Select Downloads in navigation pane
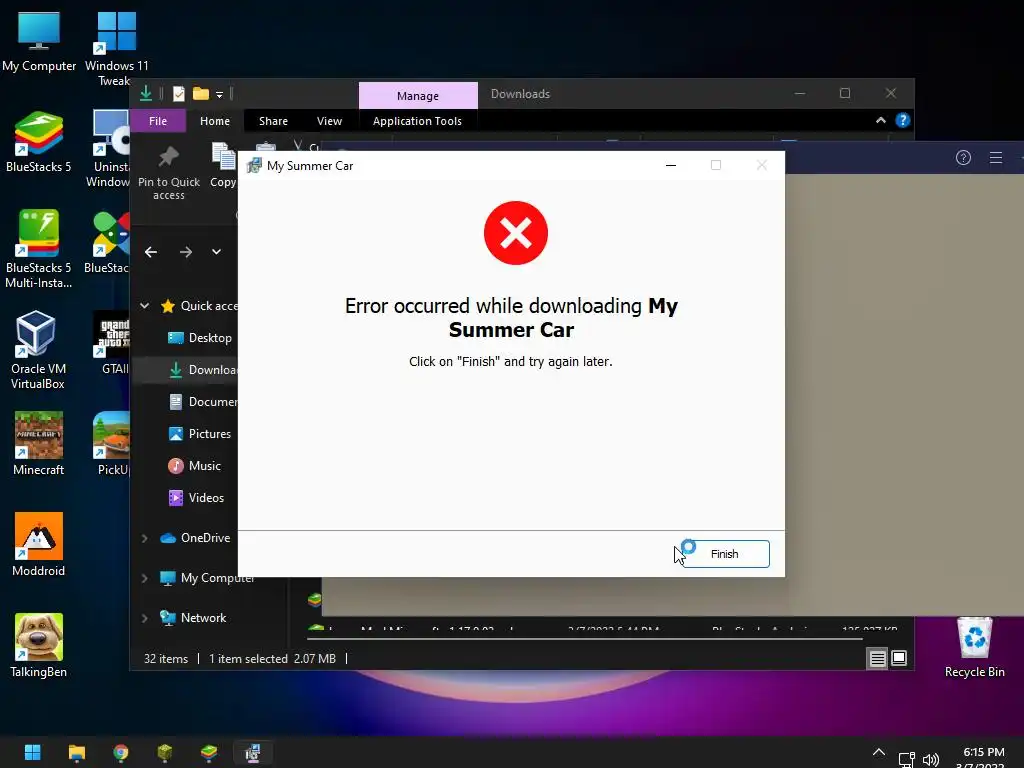 [202, 370]
